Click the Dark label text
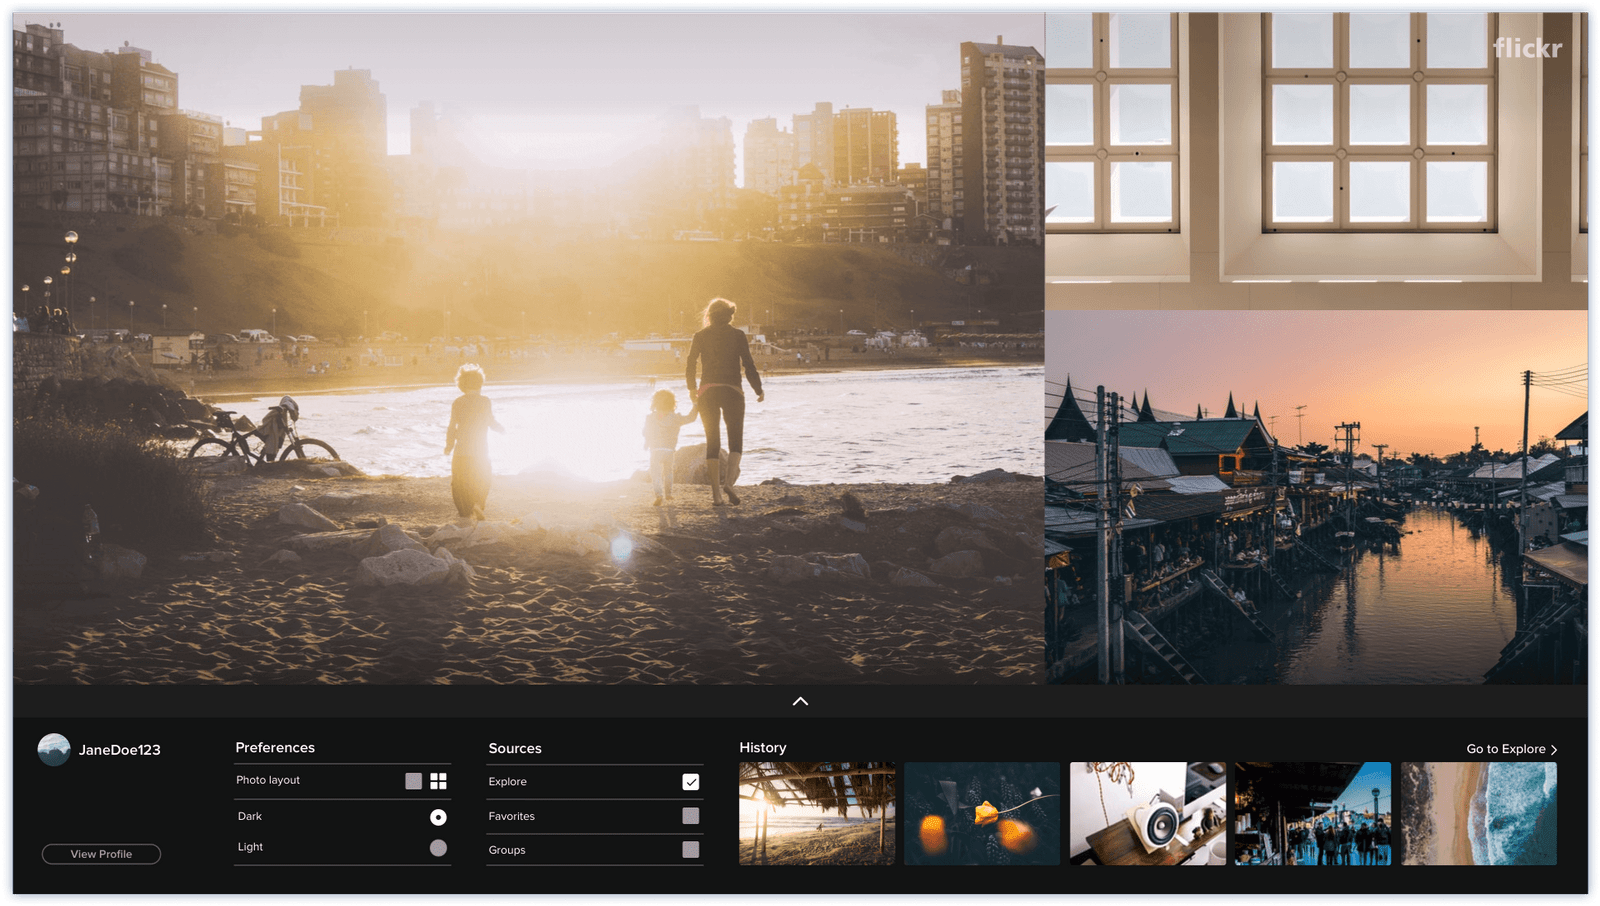Screen dimensions: 1600x906 click(x=250, y=816)
